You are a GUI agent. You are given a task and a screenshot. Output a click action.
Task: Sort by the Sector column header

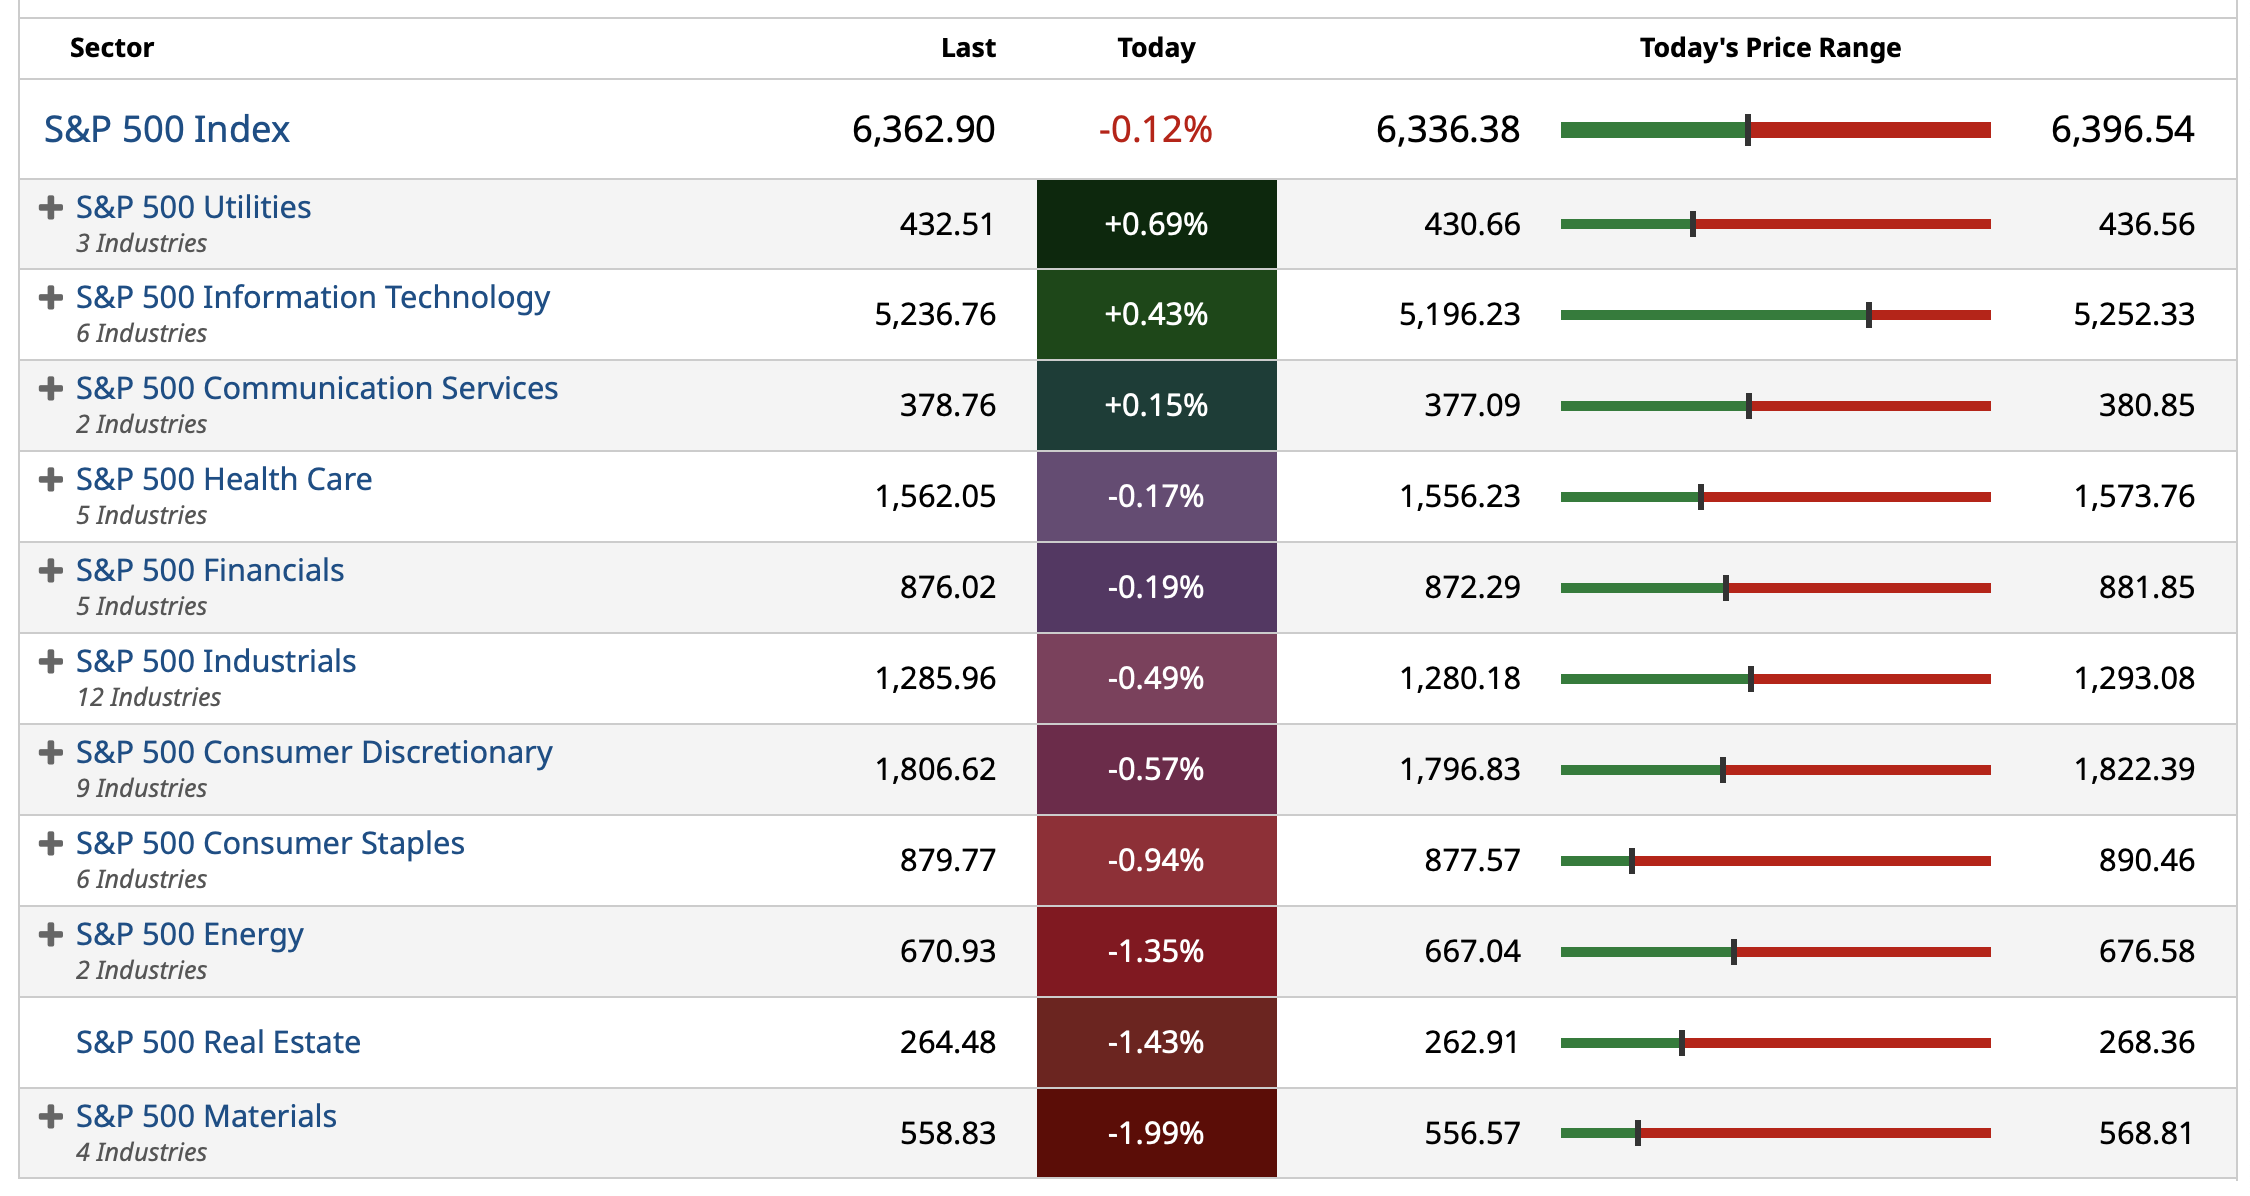point(112,48)
